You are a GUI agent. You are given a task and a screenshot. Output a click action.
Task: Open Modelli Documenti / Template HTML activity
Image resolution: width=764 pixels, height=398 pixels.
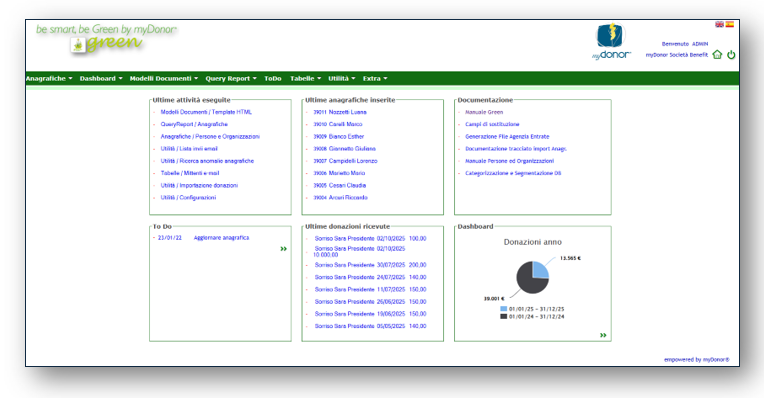click(x=206, y=112)
